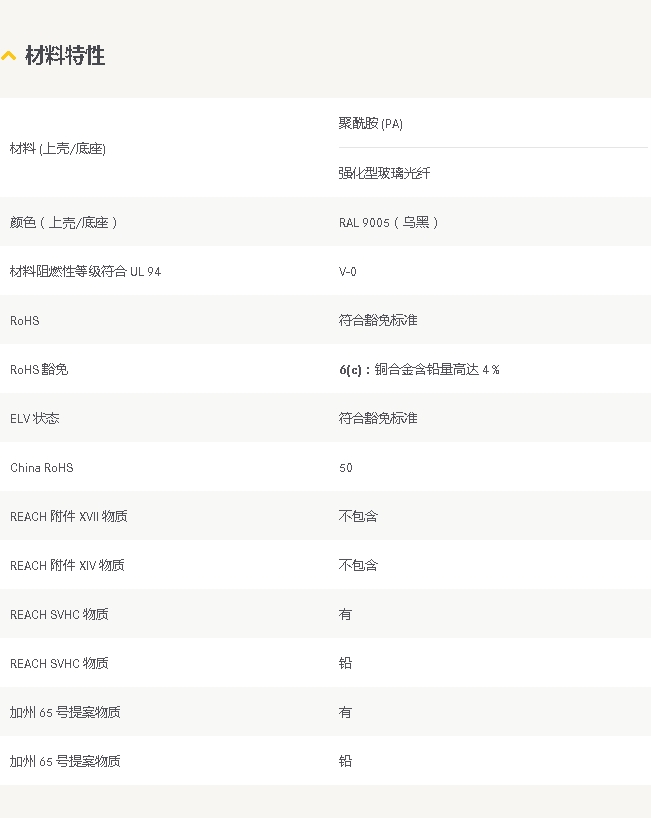The width and height of the screenshot is (651, 818).
Task: Select the 聚酰胺 (PA) value
Action: pos(371,124)
